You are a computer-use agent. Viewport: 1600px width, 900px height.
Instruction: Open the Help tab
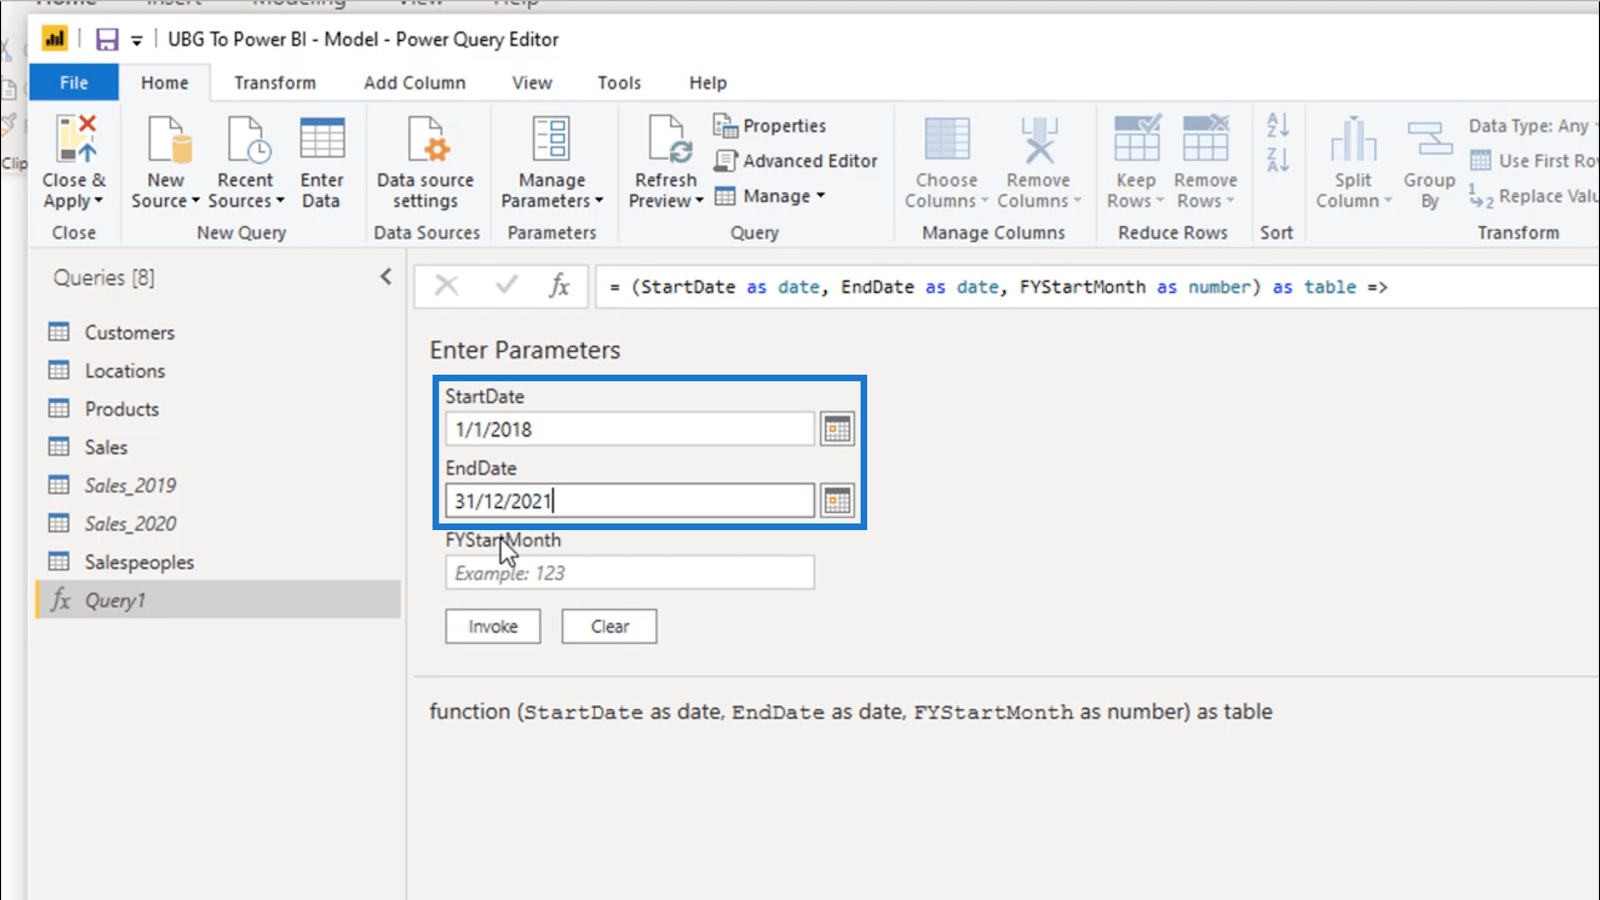(x=708, y=83)
